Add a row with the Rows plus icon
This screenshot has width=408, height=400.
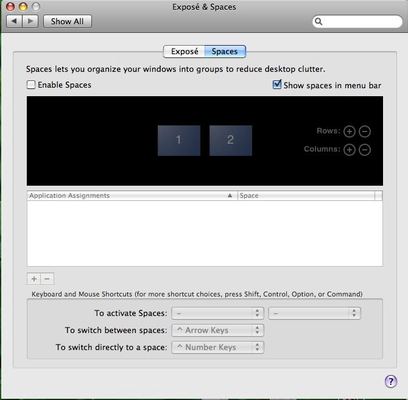349,132
